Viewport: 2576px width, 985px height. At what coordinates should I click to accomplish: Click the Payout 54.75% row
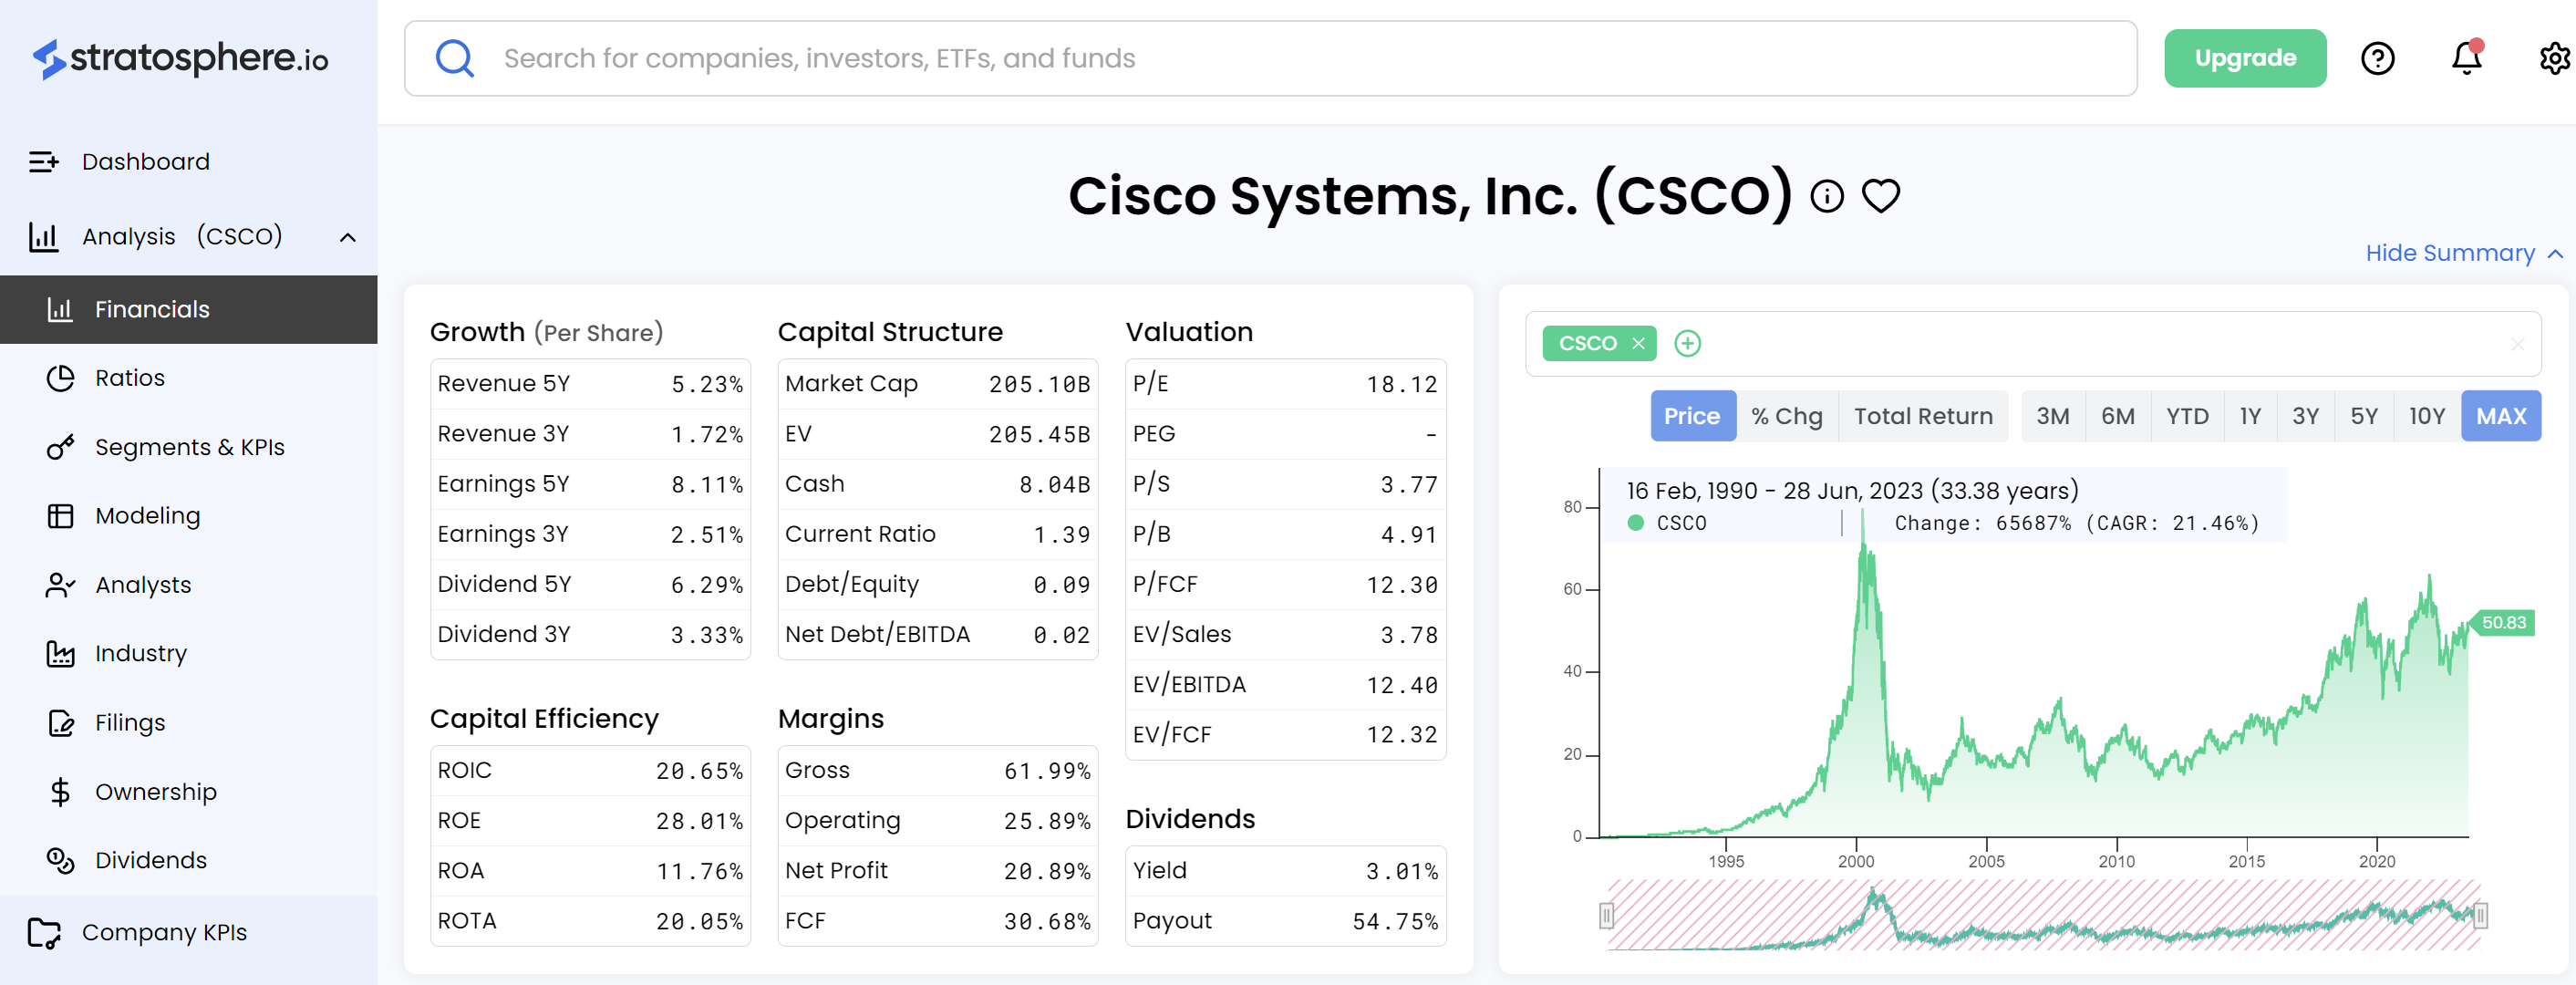point(1285,921)
